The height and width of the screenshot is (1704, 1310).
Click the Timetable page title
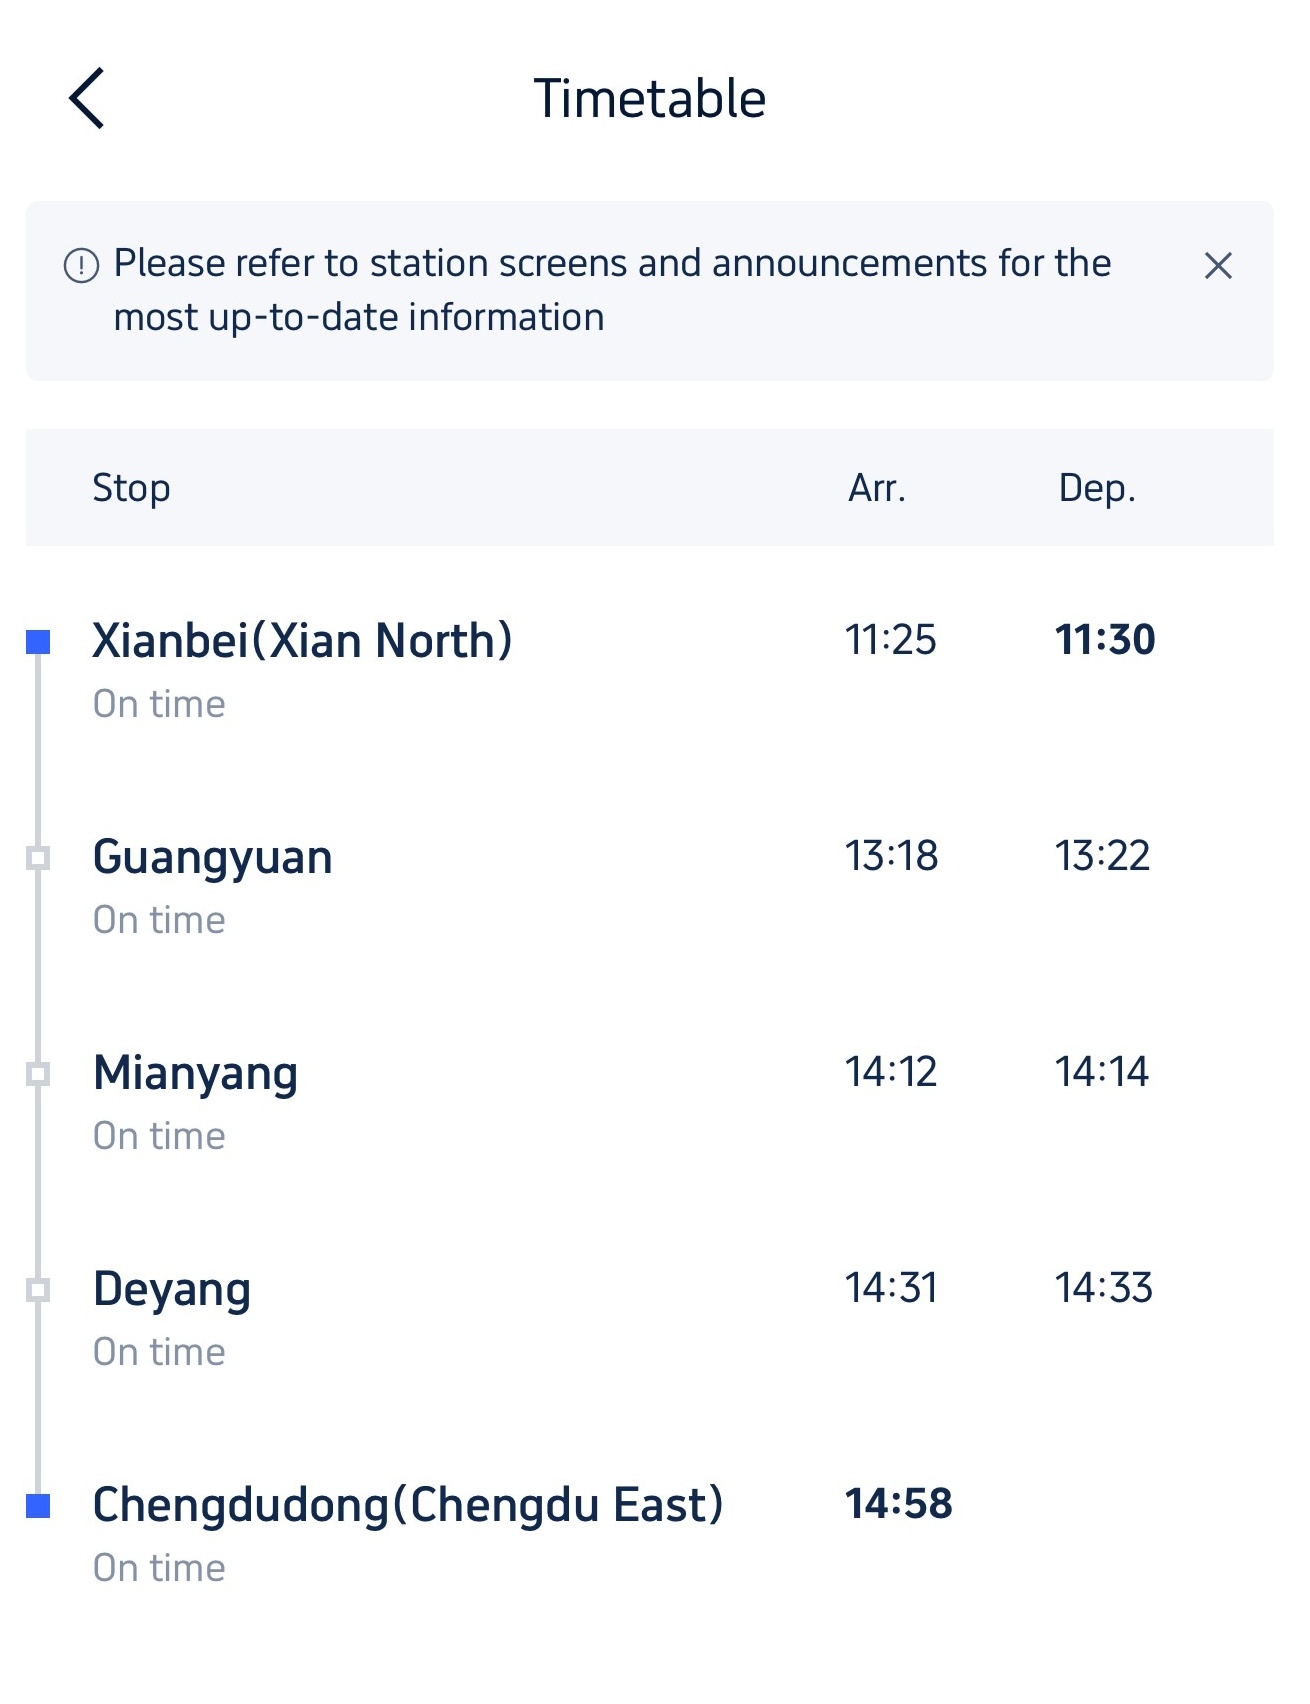click(x=650, y=99)
